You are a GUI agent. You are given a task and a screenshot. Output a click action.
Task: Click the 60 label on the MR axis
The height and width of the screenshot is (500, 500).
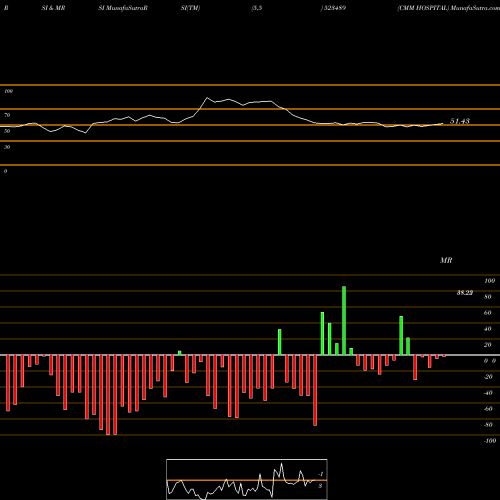click(x=488, y=313)
